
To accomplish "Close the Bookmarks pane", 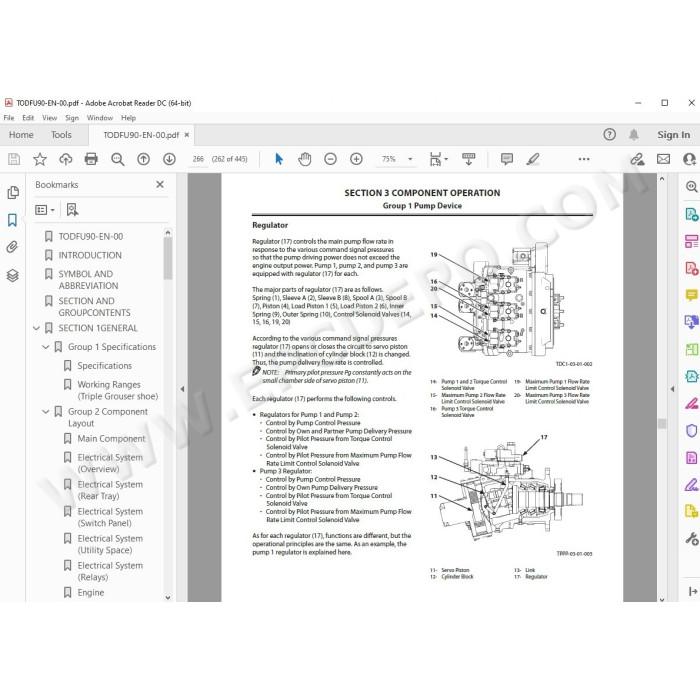I will 160,184.
